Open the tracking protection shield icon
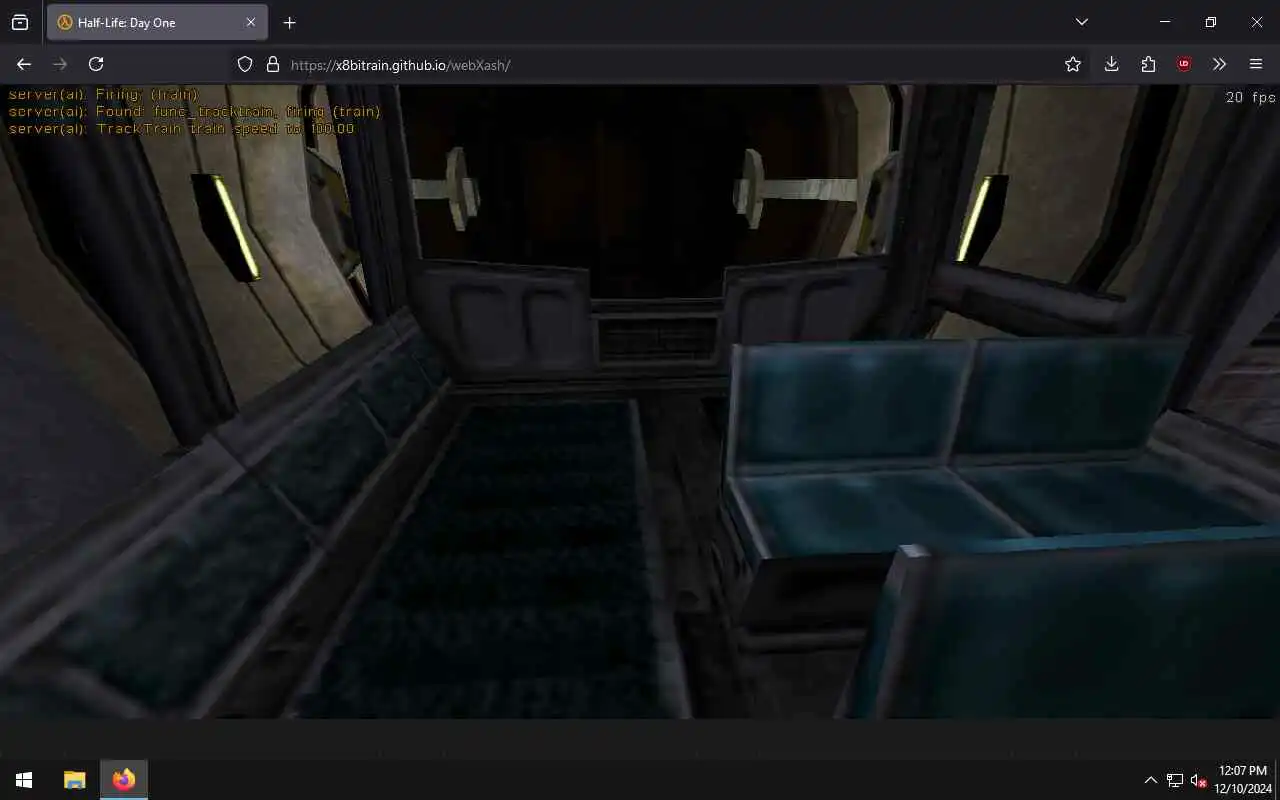The height and width of the screenshot is (800, 1280). pos(245,64)
